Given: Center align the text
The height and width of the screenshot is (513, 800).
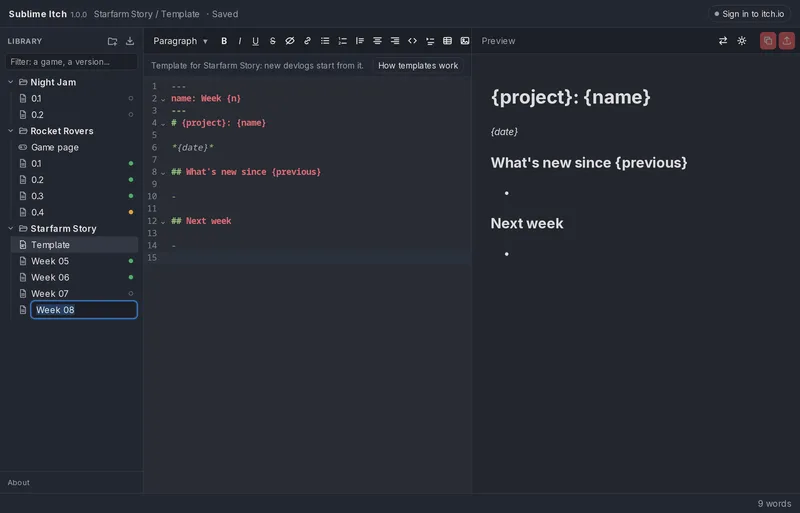Looking at the screenshot, I should [x=377, y=41].
